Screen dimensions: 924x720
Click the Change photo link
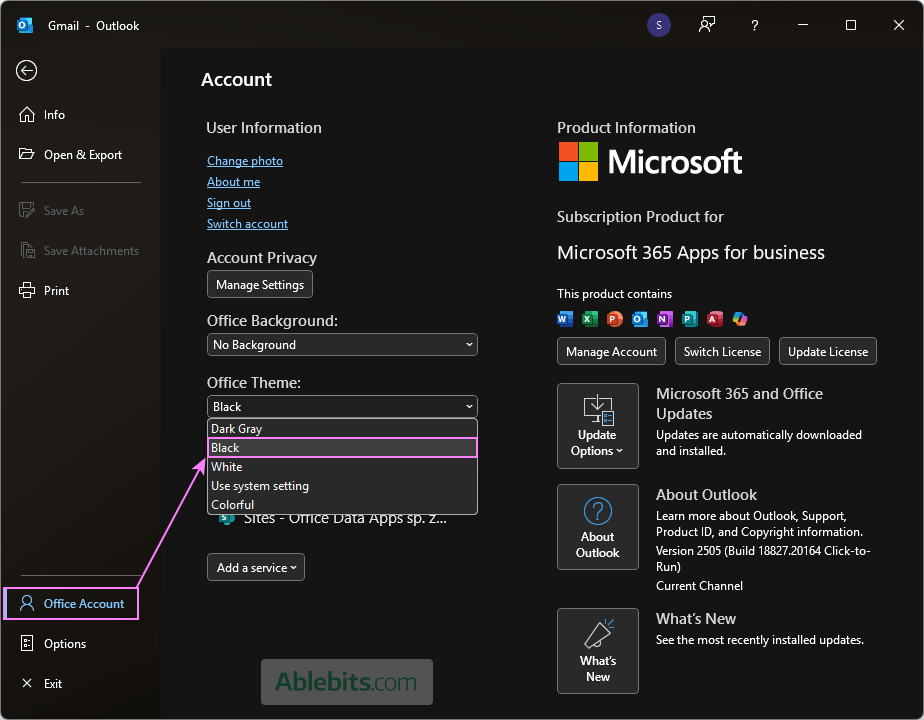click(x=245, y=161)
